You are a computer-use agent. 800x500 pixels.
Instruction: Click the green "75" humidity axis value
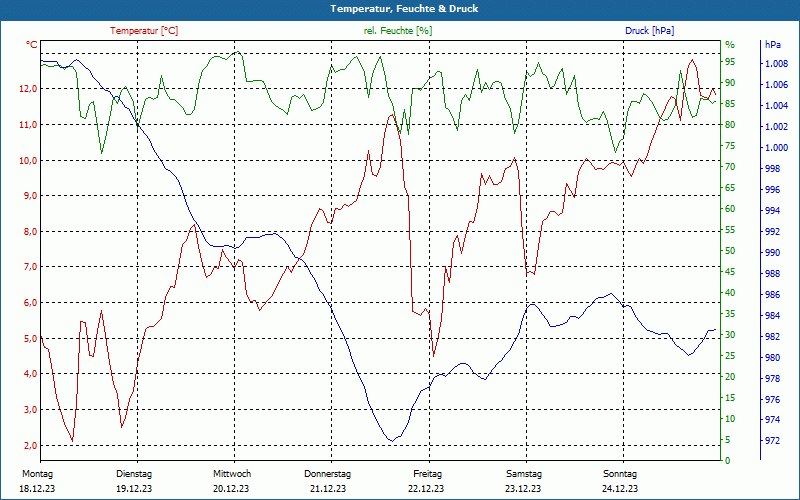click(x=730, y=146)
